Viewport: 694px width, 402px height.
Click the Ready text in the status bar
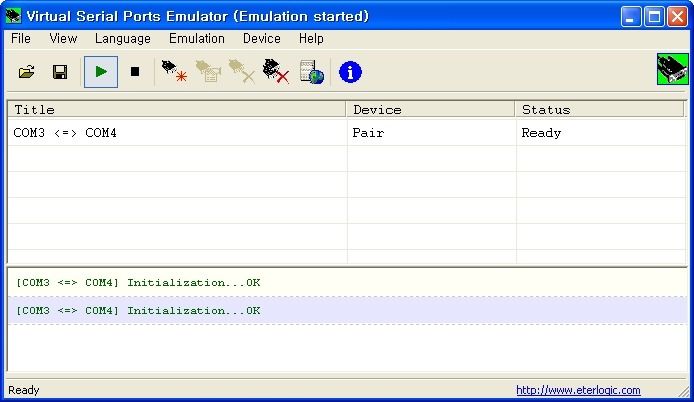(24, 390)
